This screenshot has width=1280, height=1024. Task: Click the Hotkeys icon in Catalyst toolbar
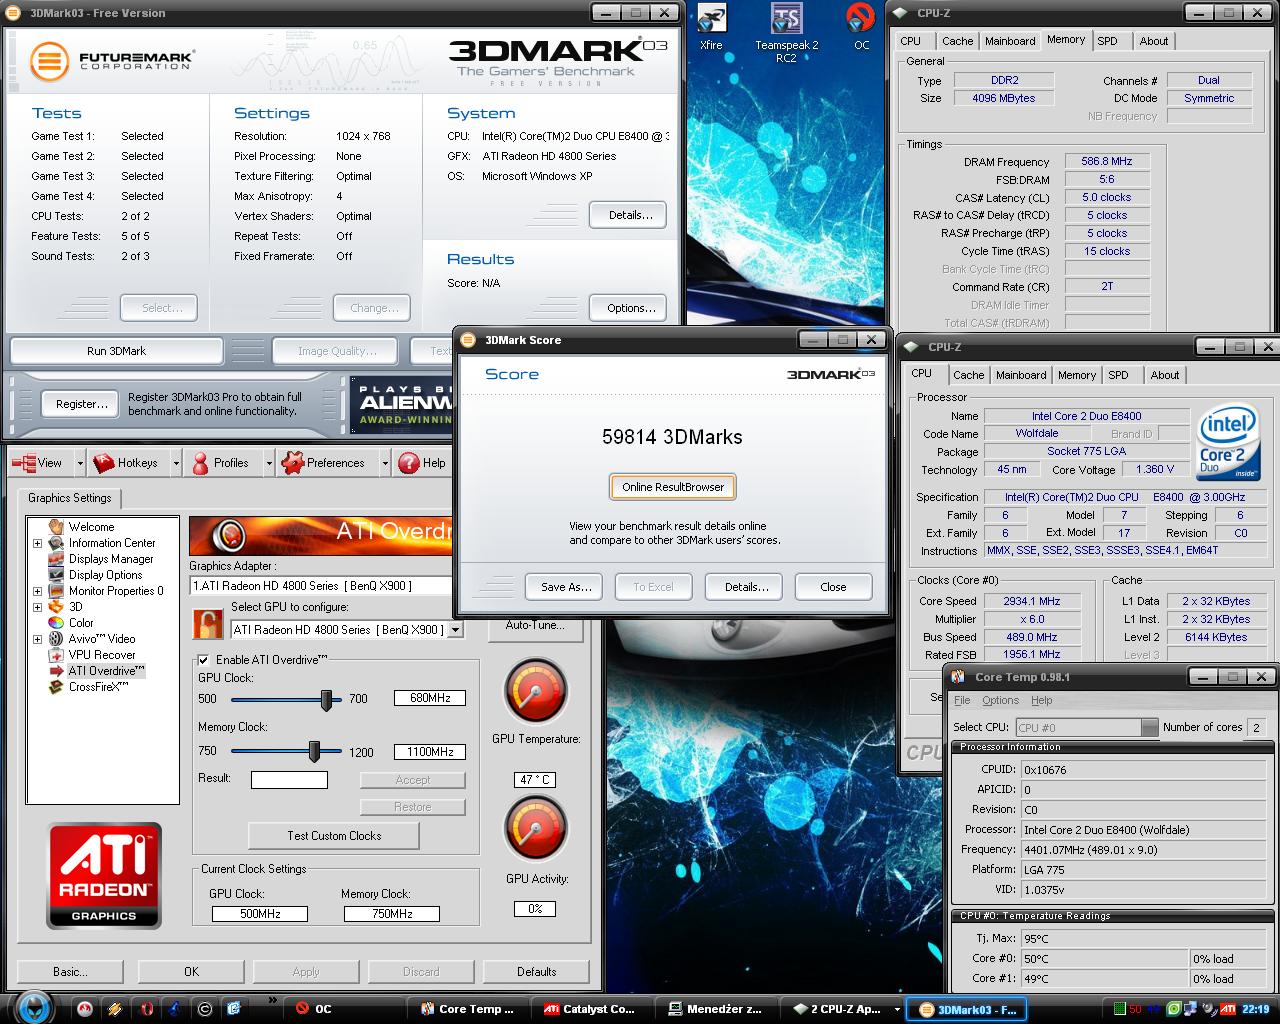pos(103,462)
